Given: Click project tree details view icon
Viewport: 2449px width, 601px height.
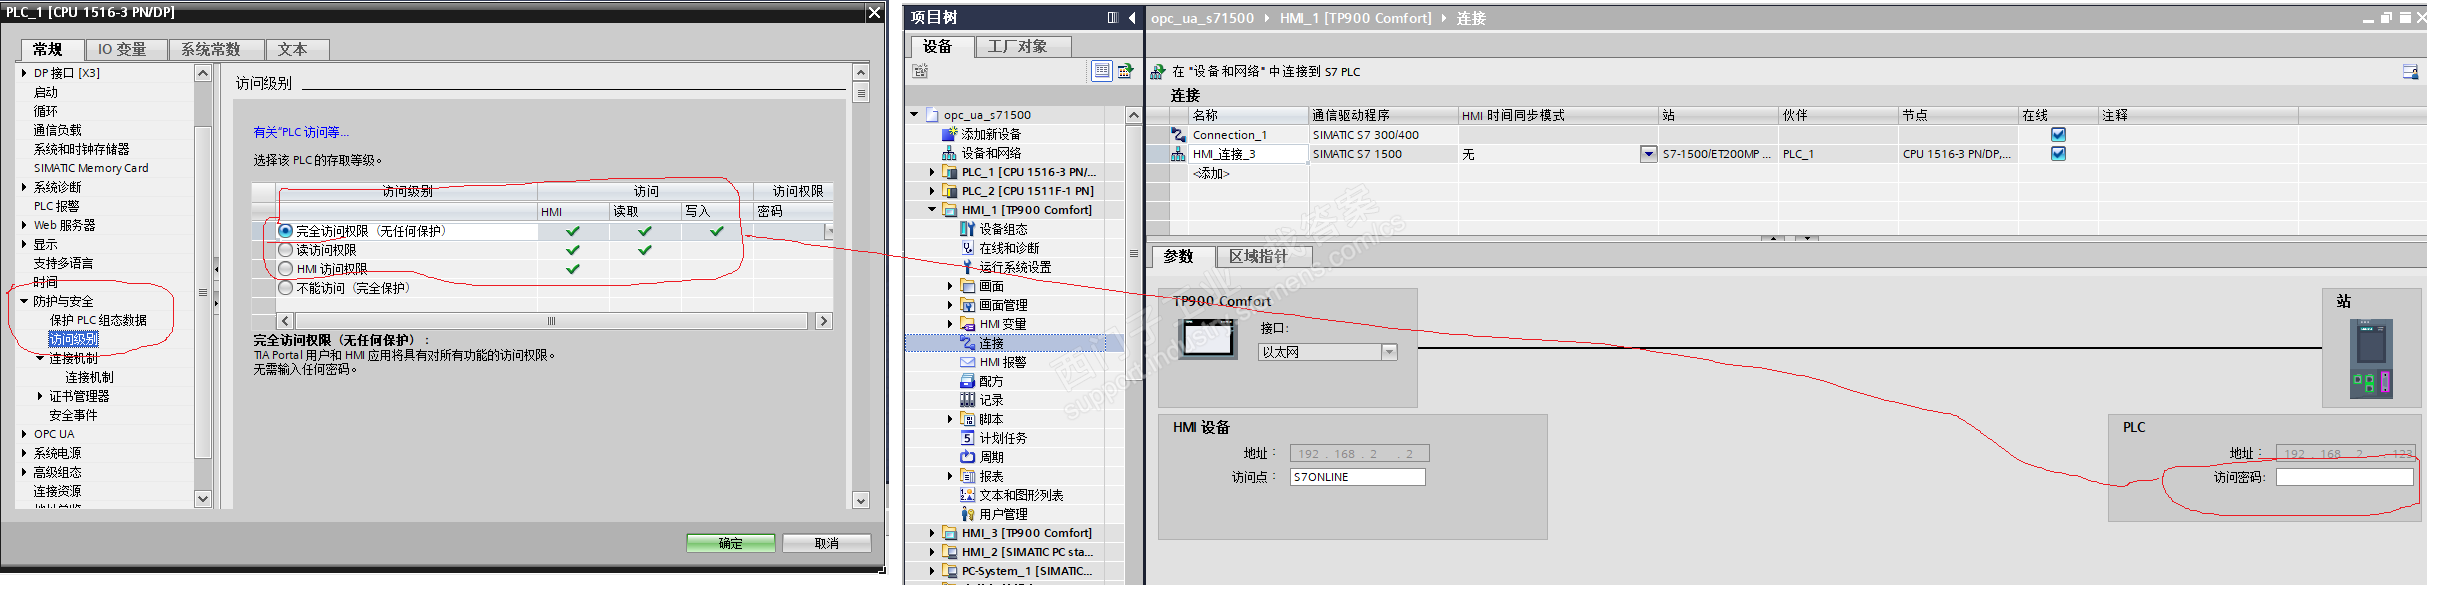Looking at the screenshot, I should click(1101, 70).
